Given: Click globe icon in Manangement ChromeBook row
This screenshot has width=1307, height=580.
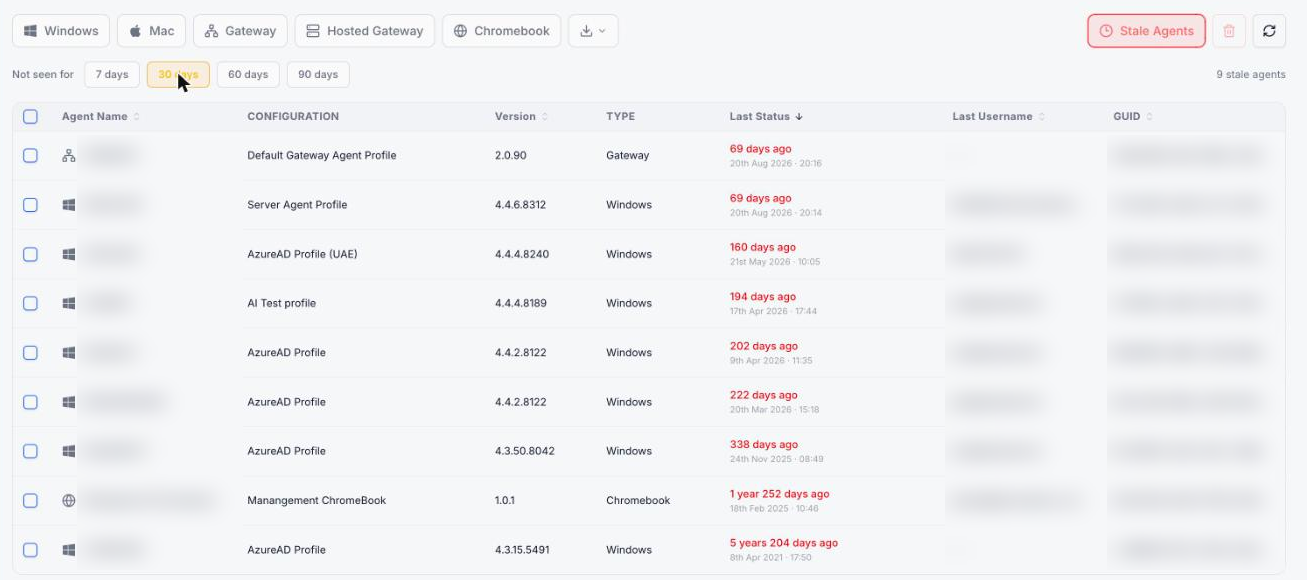Looking at the screenshot, I should coord(69,500).
